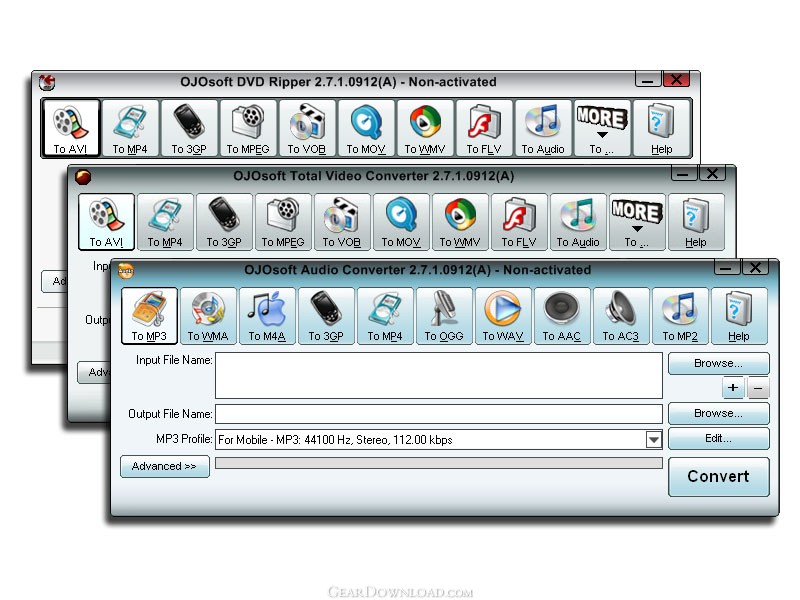Choose To Audio in Total Video Converter
The image size is (800, 600).
tap(578, 222)
